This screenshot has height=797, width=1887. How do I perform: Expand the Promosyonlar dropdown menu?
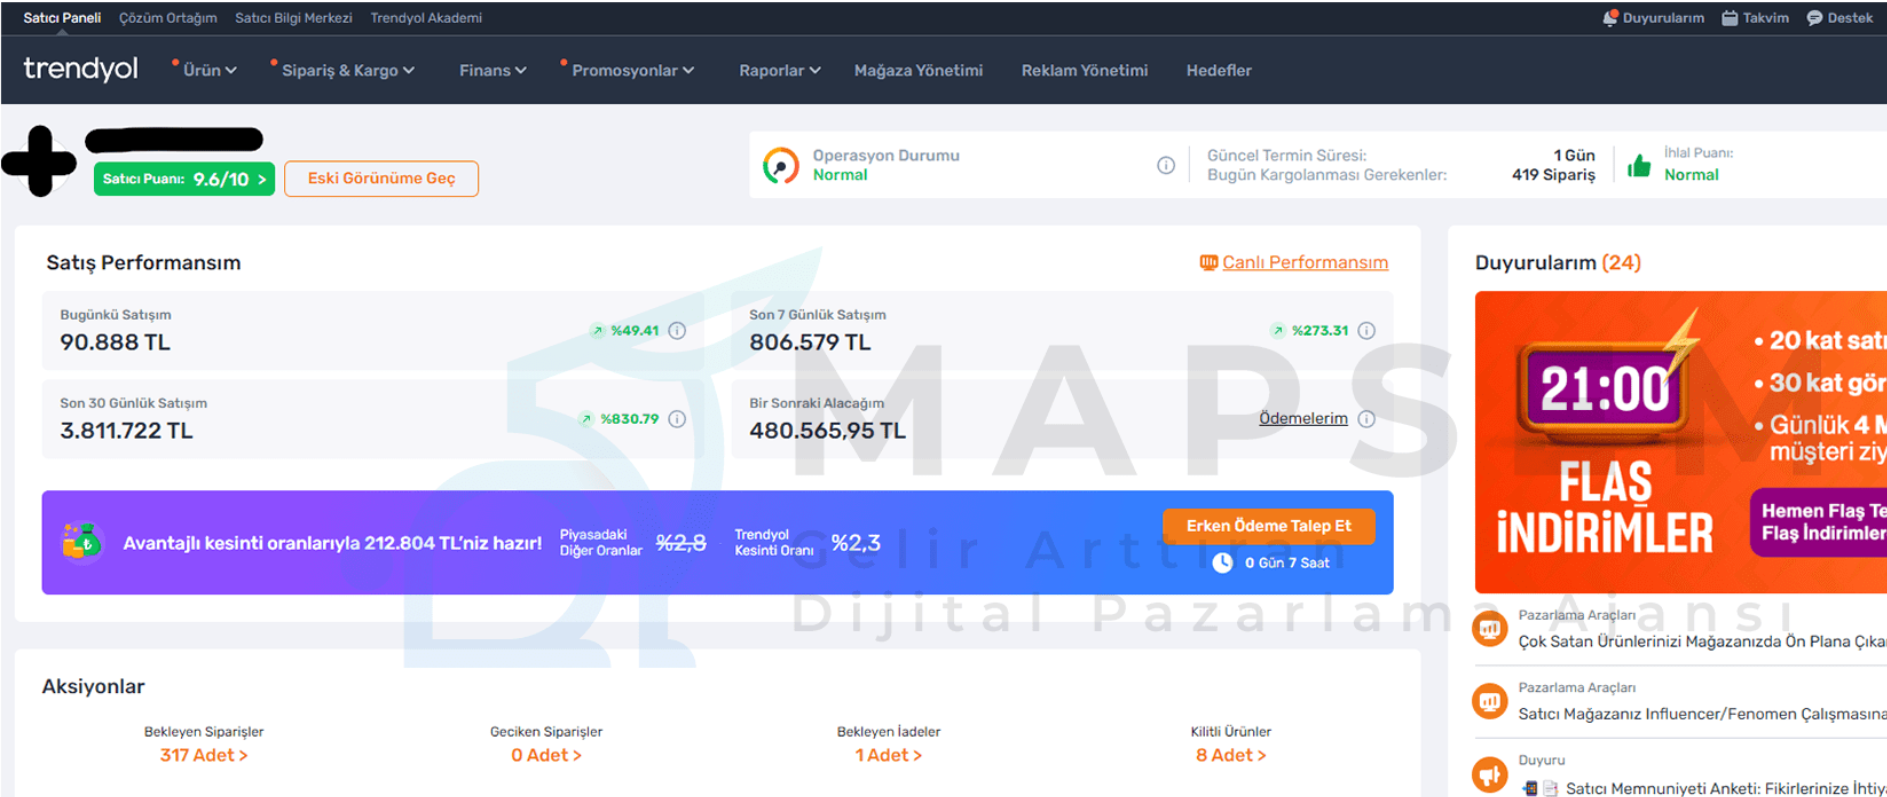point(632,70)
